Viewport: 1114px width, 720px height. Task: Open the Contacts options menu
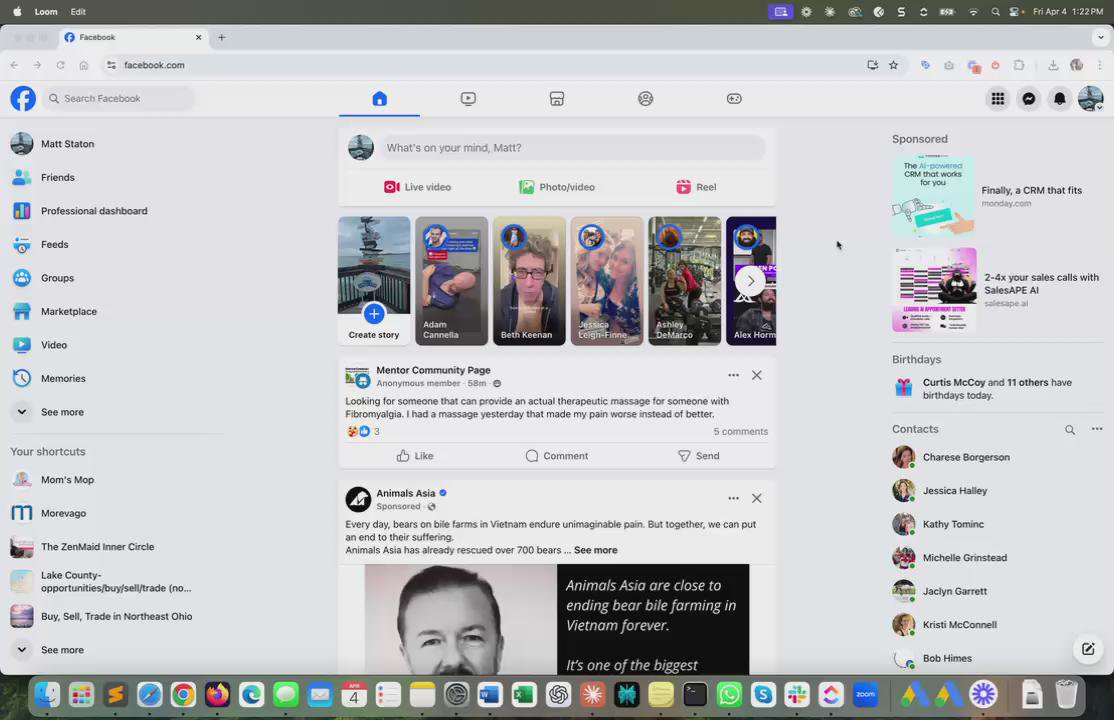click(x=1097, y=429)
